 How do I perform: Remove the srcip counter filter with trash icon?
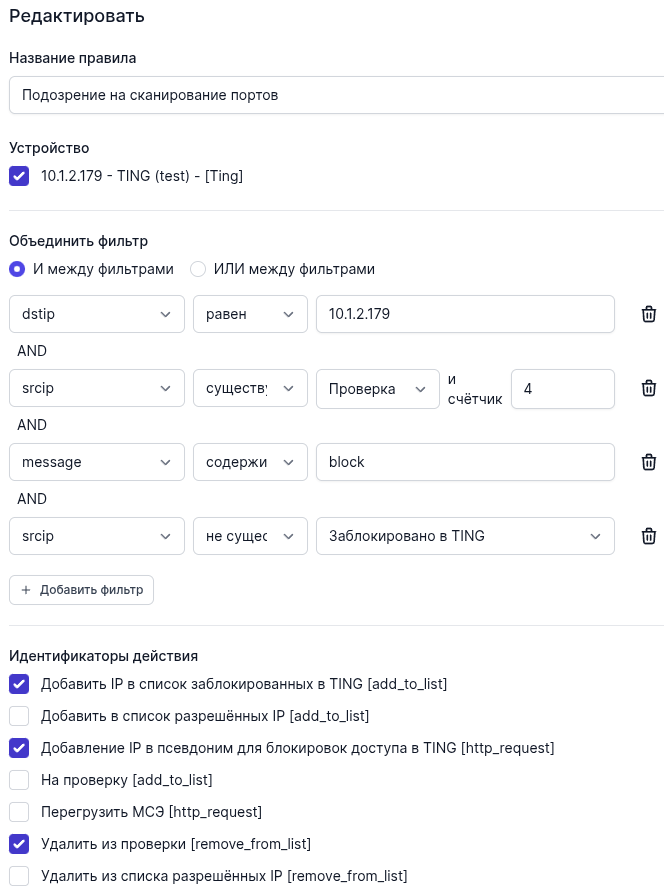point(648,388)
